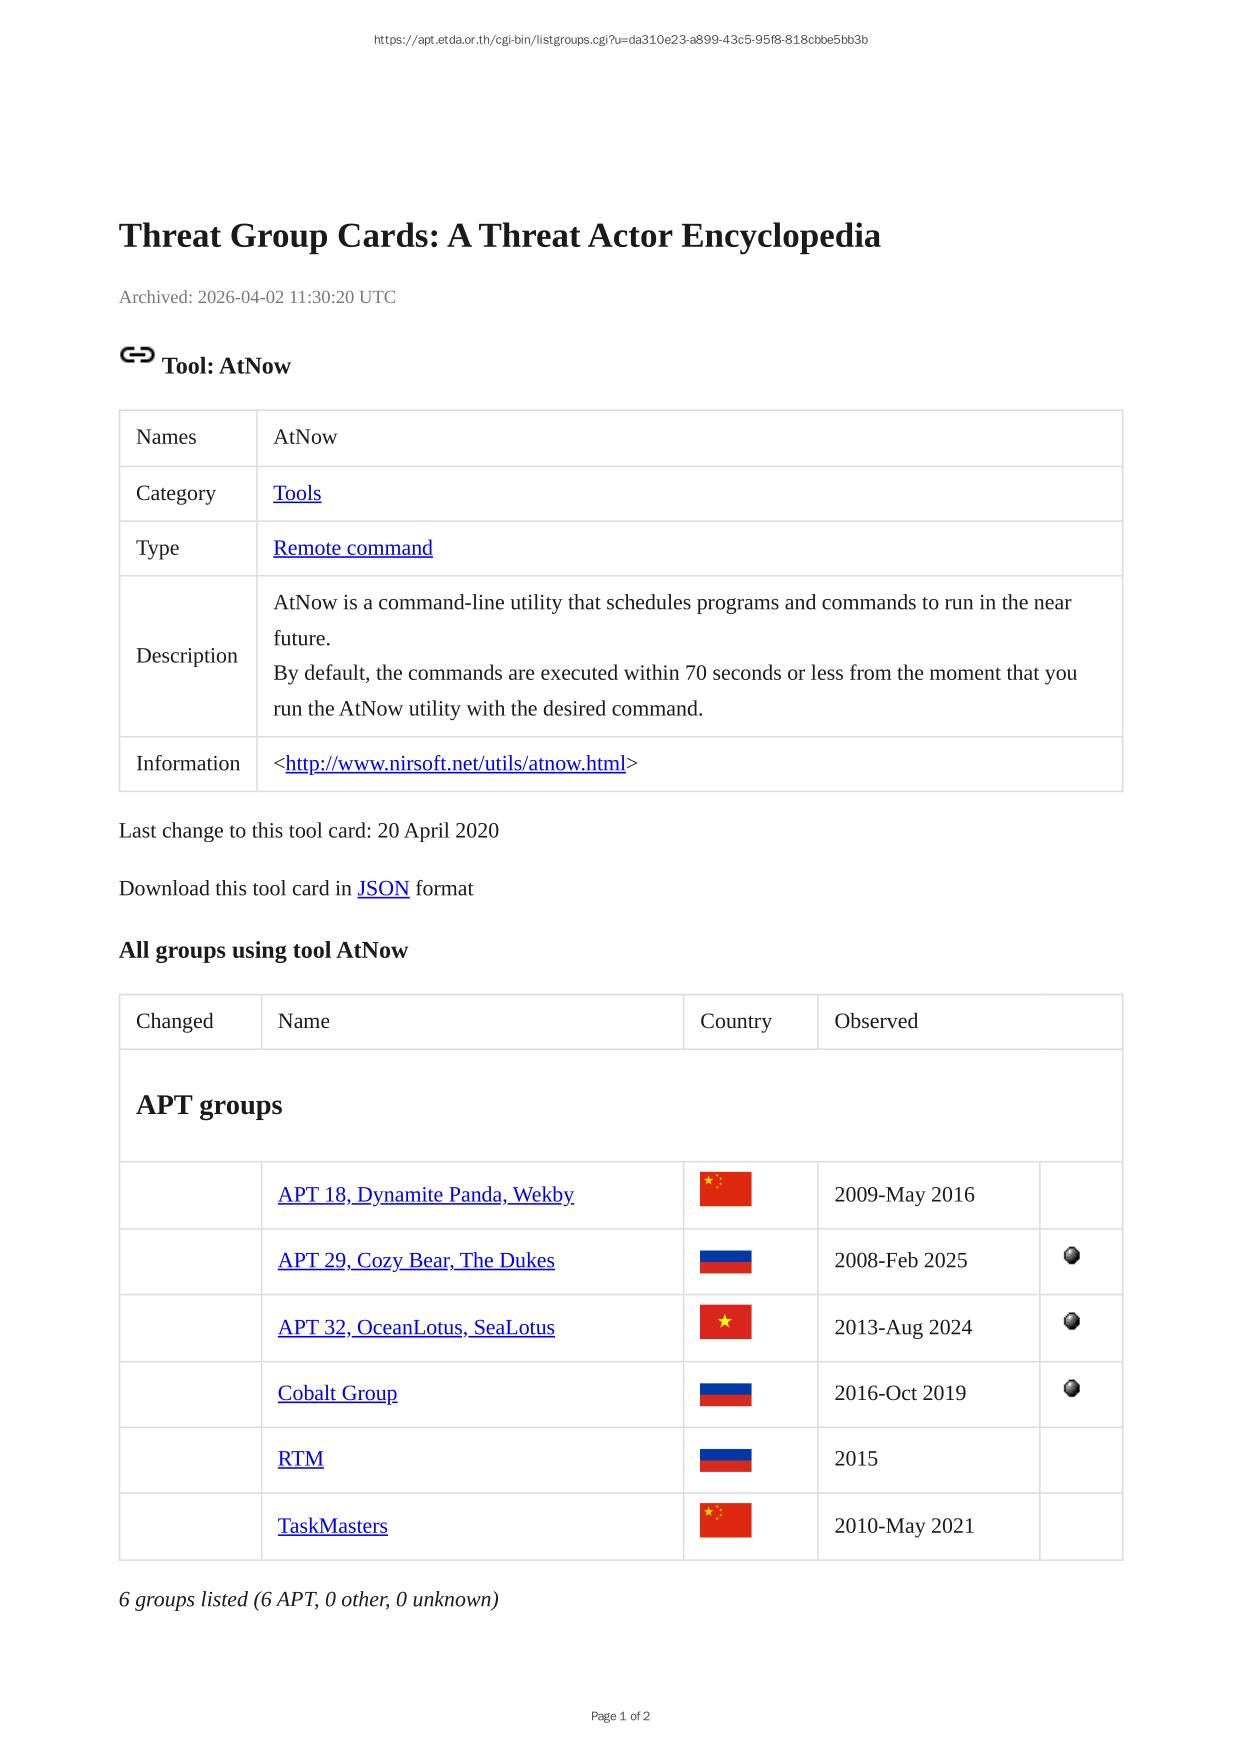Open the Tools category link
Screen dimensions: 1242x1756
(297, 493)
